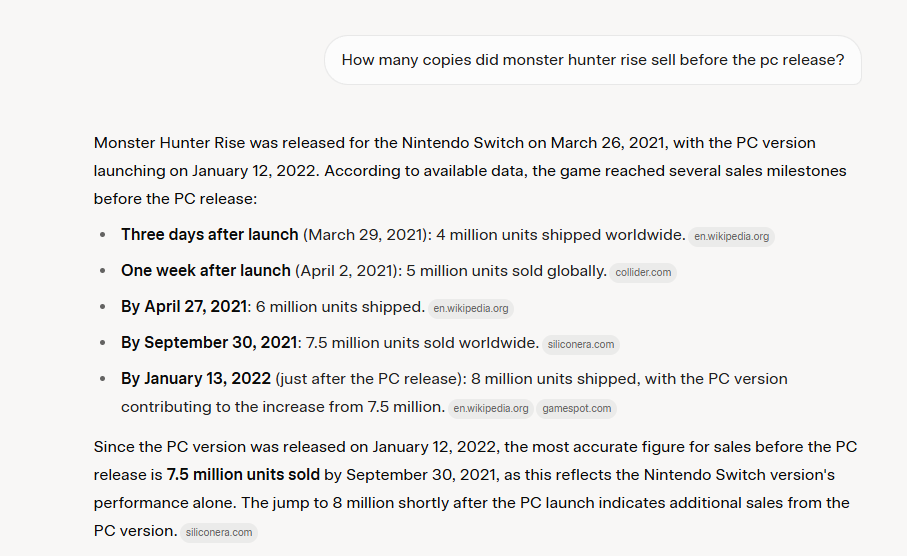Open the collider.com source citation

click(x=644, y=272)
